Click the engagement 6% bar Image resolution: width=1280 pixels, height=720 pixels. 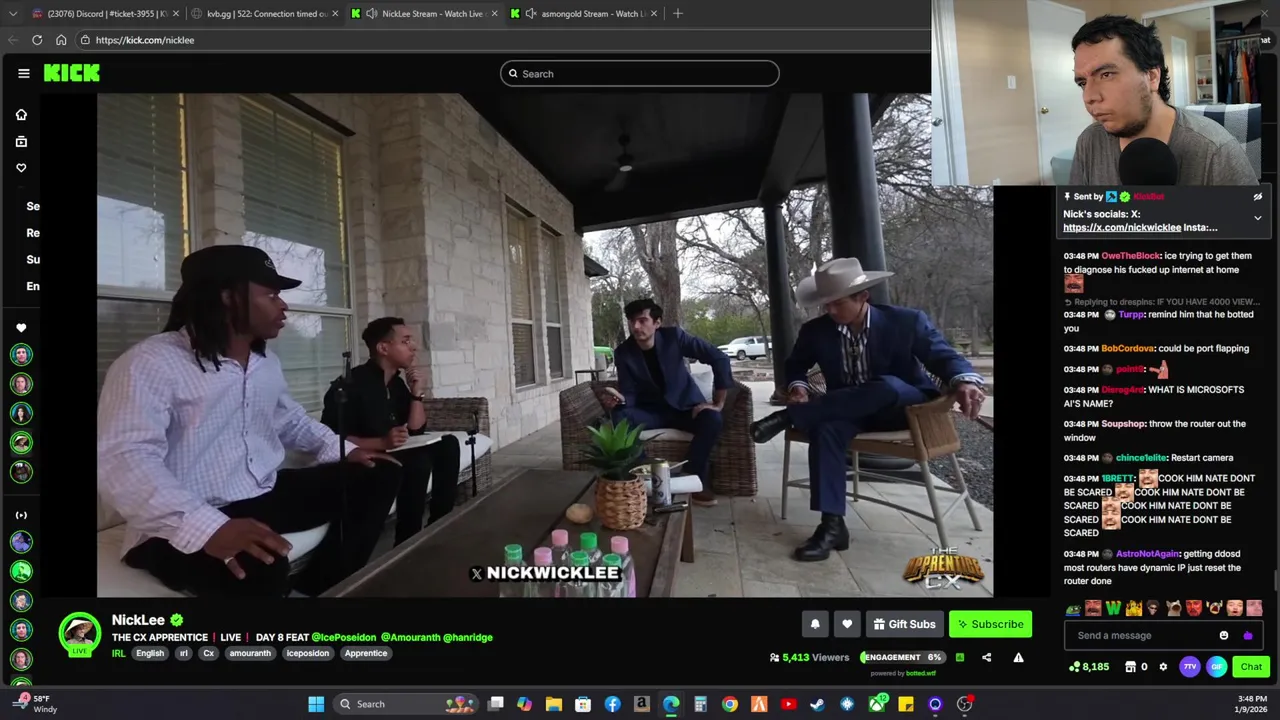pyautogui.click(x=902, y=657)
